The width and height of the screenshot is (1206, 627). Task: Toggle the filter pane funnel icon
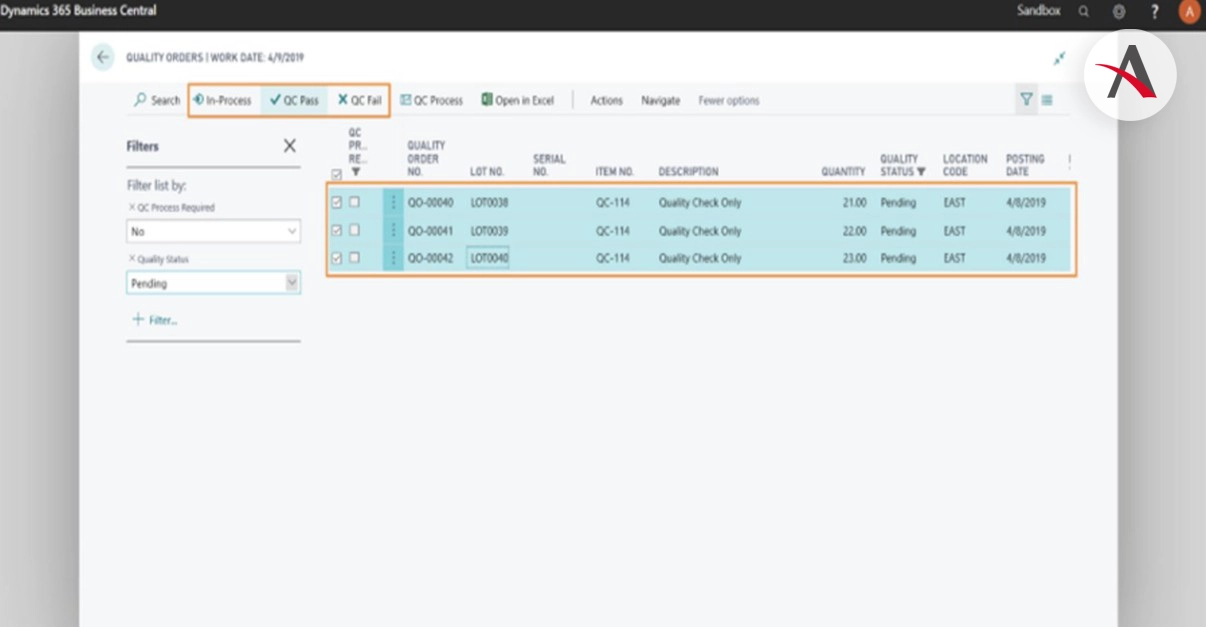tap(1026, 99)
